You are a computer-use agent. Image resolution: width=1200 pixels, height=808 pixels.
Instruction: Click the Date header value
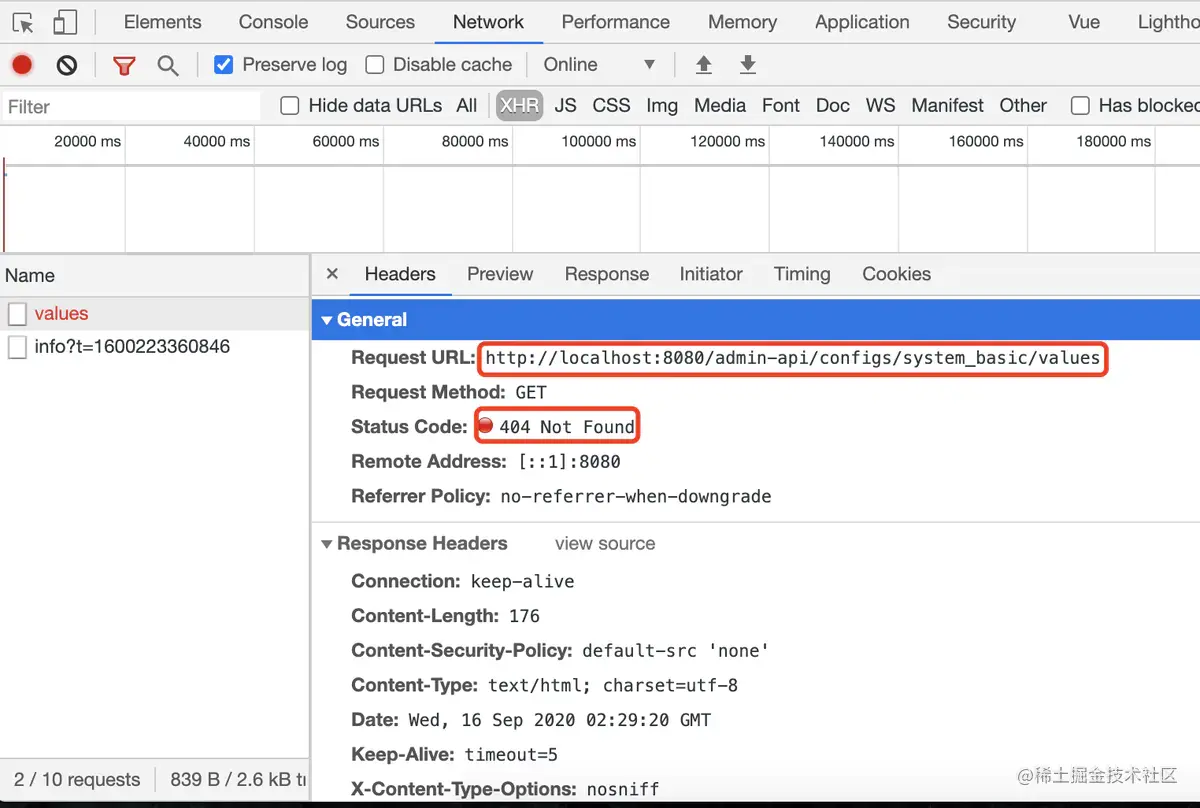(x=560, y=720)
